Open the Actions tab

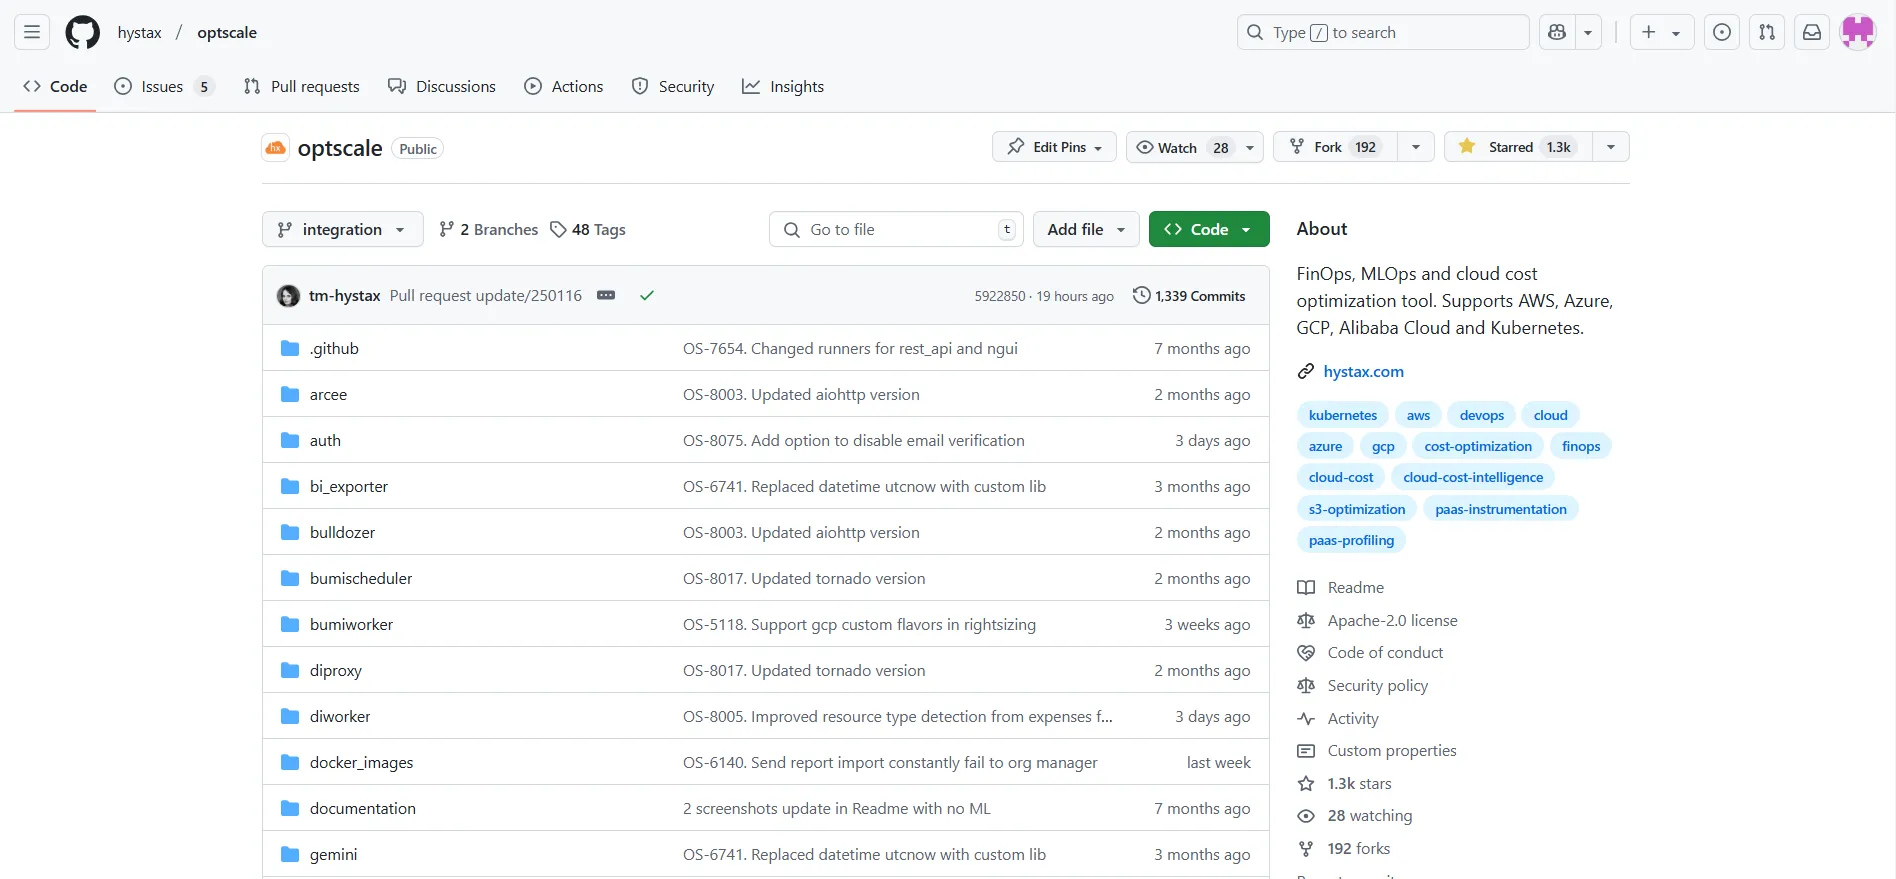[564, 86]
